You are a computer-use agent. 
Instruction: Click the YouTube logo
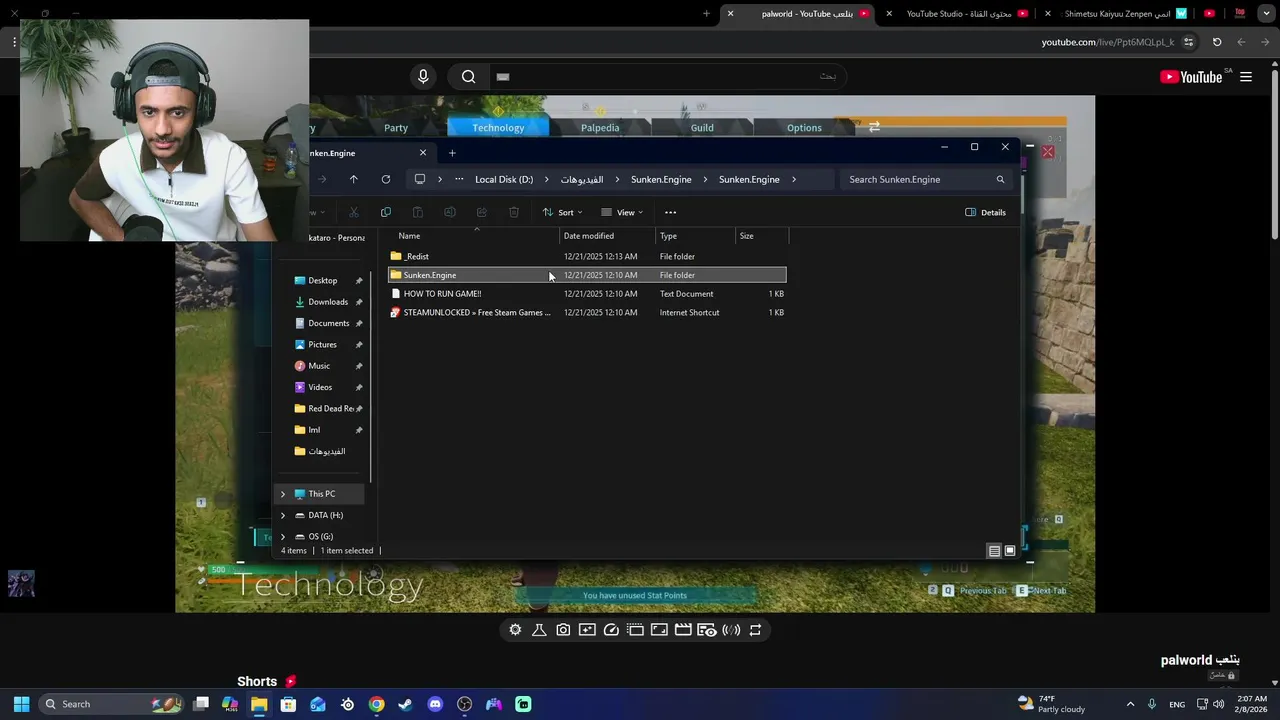(x=1191, y=77)
